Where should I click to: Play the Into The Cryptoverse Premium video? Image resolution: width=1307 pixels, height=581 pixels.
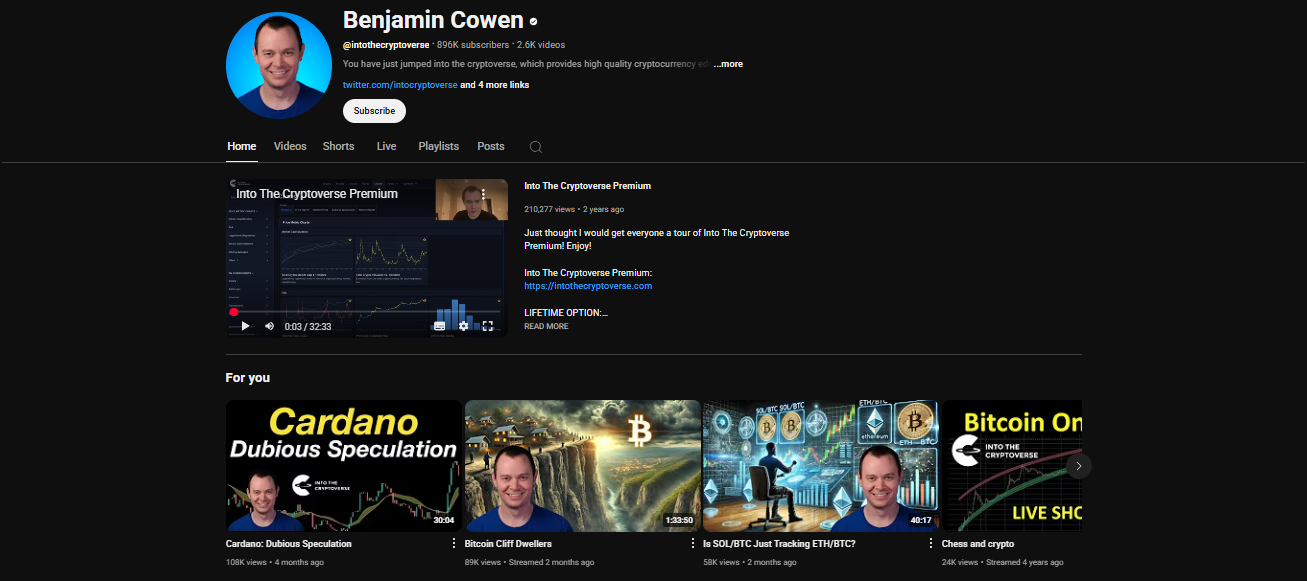(x=244, y=325)
